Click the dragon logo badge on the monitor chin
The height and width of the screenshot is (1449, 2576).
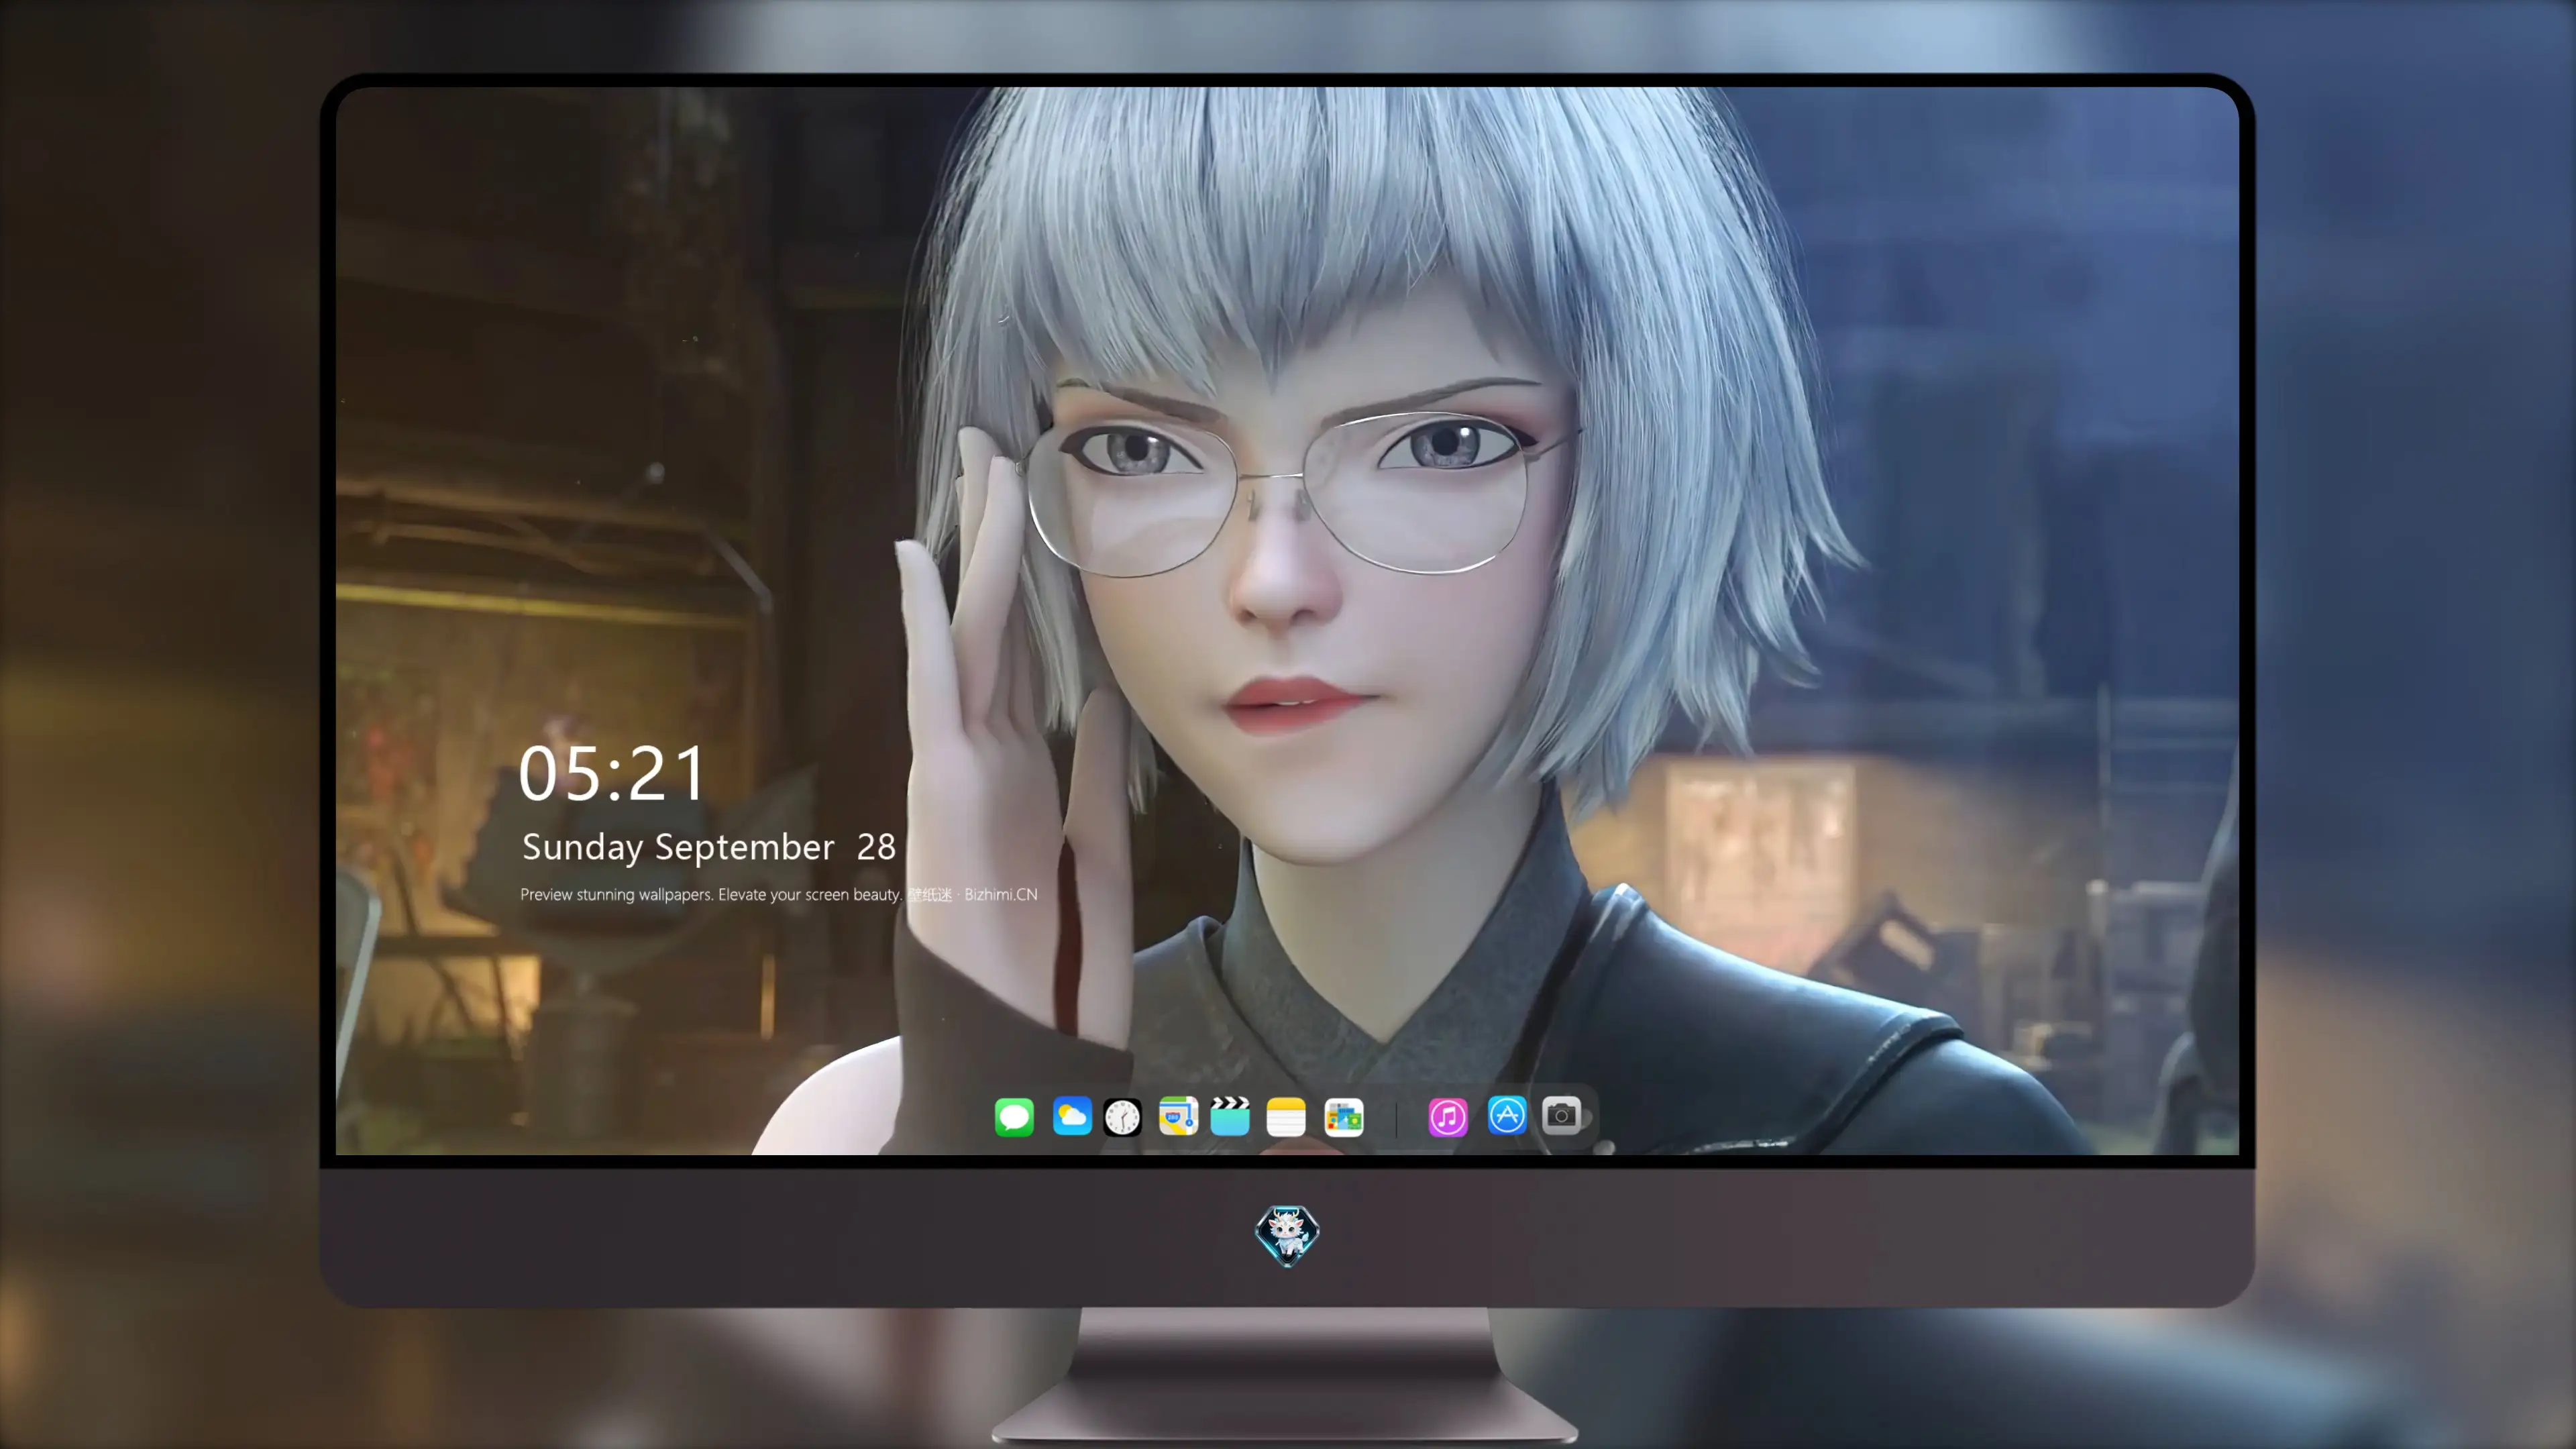1287,1235
